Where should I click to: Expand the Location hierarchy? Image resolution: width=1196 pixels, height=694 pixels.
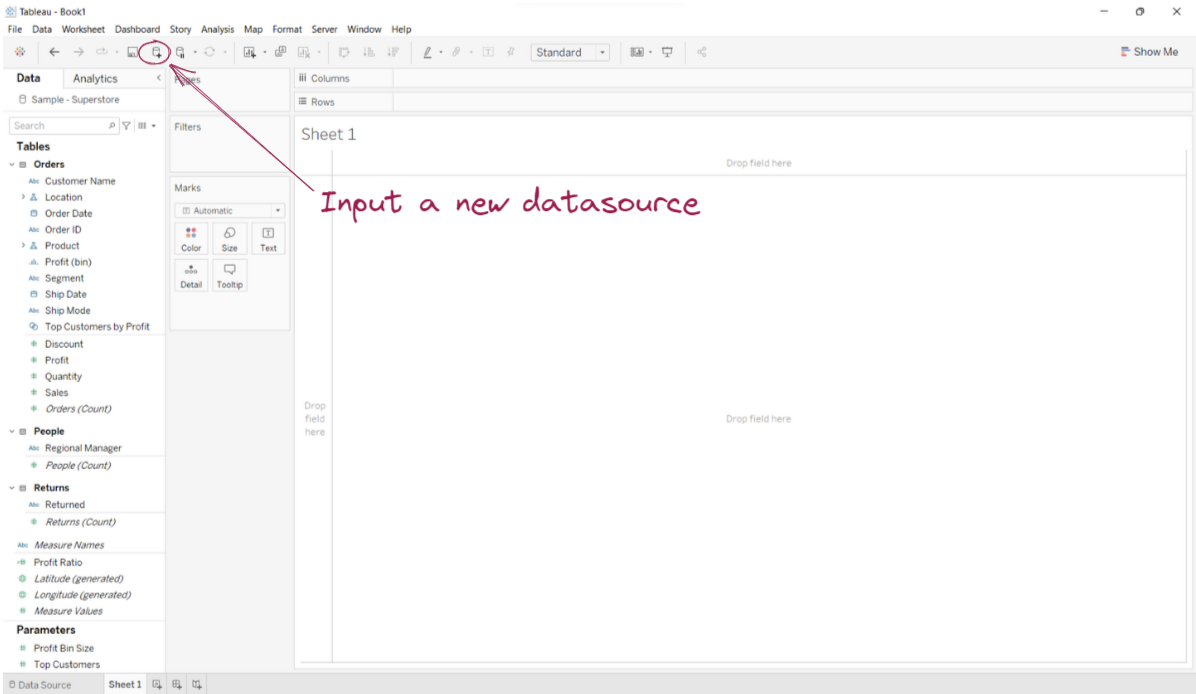(x=23, y=197)
